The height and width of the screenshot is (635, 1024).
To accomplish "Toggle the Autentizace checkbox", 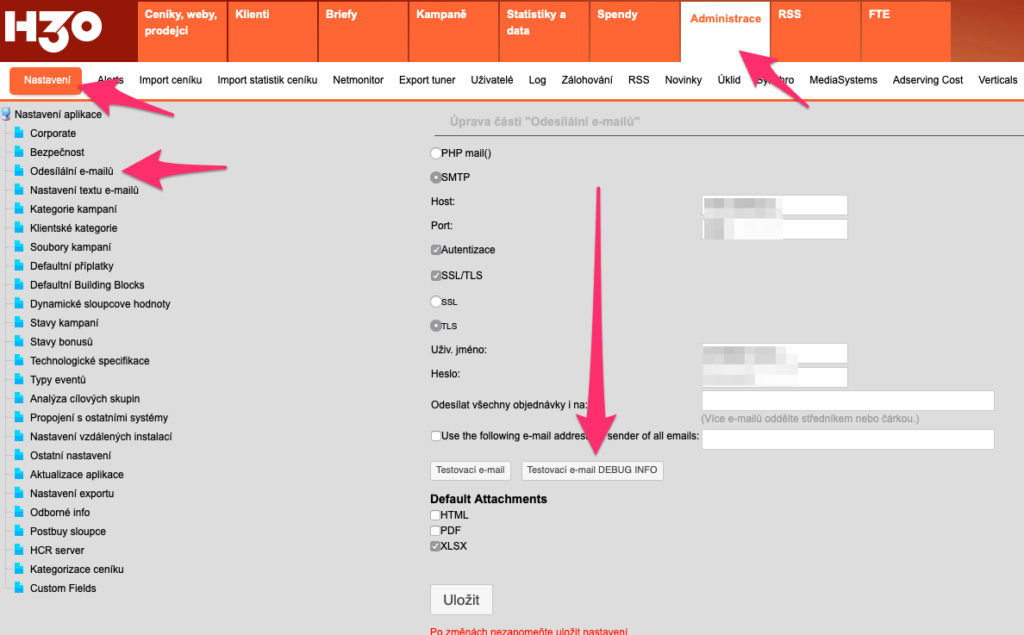I will 436,250.
